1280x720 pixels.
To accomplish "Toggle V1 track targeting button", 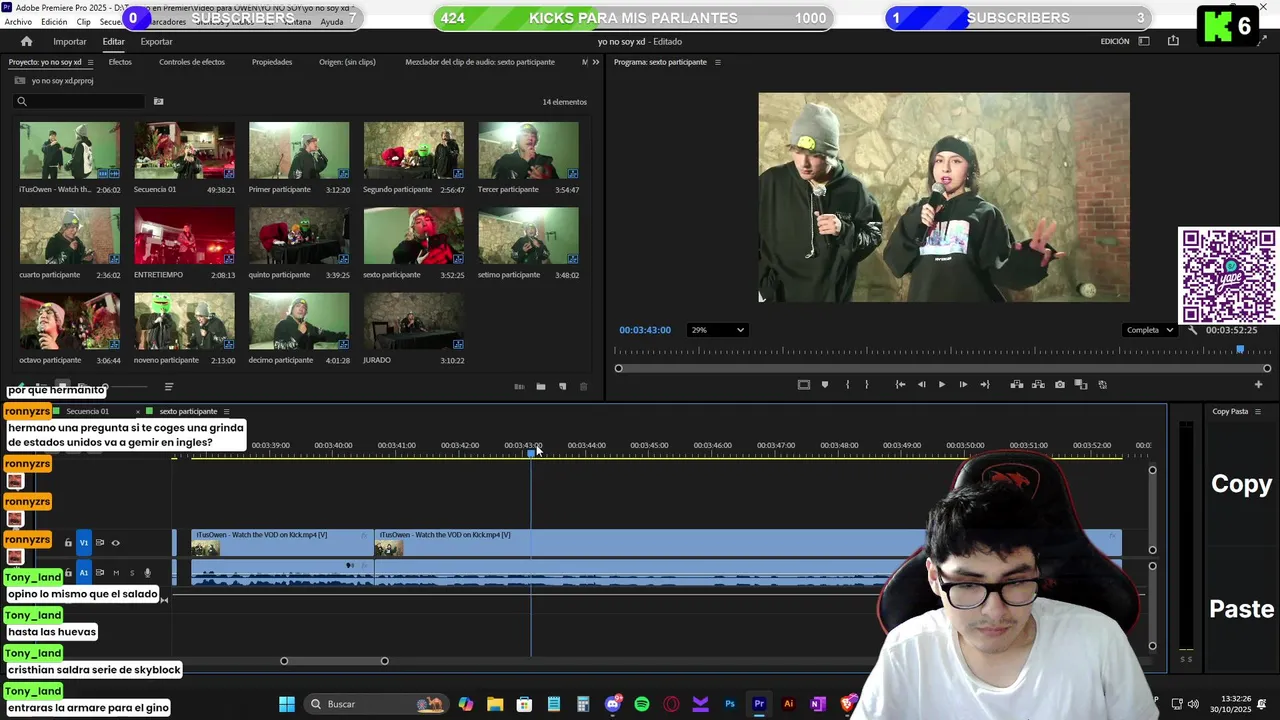I will pyautogui.click(x=84, y=543).
